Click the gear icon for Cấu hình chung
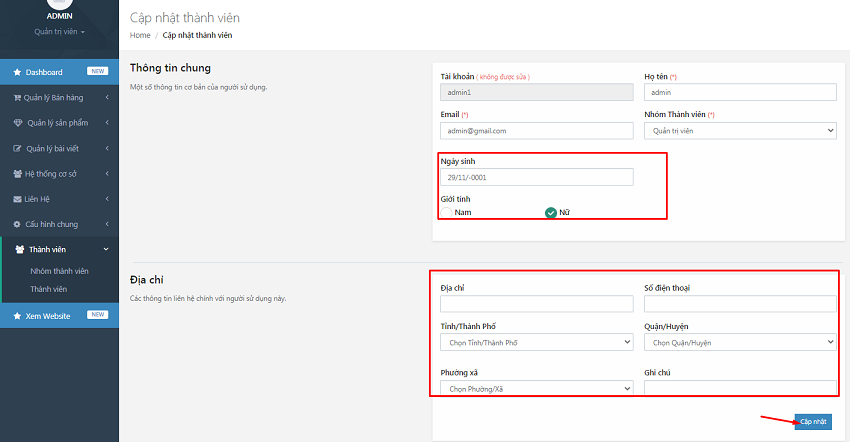850x442 pixels. pos(17,224)
